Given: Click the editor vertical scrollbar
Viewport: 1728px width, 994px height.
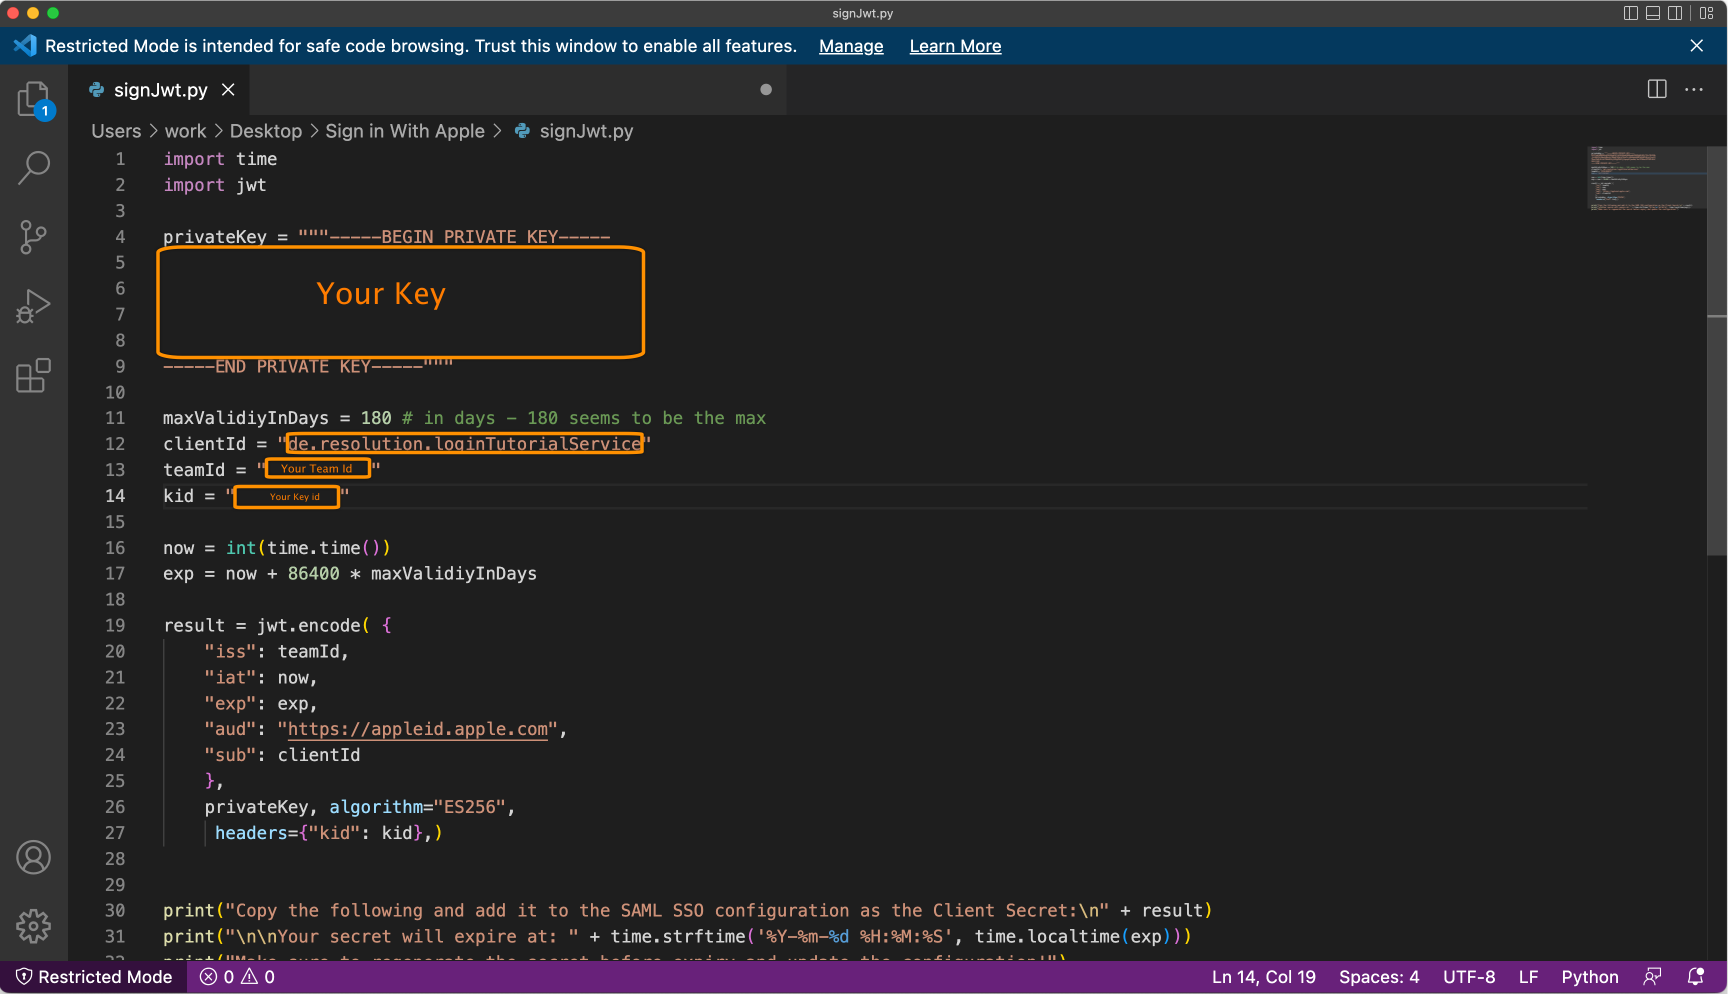Looking at the screenshot, I should (1717, 350).
